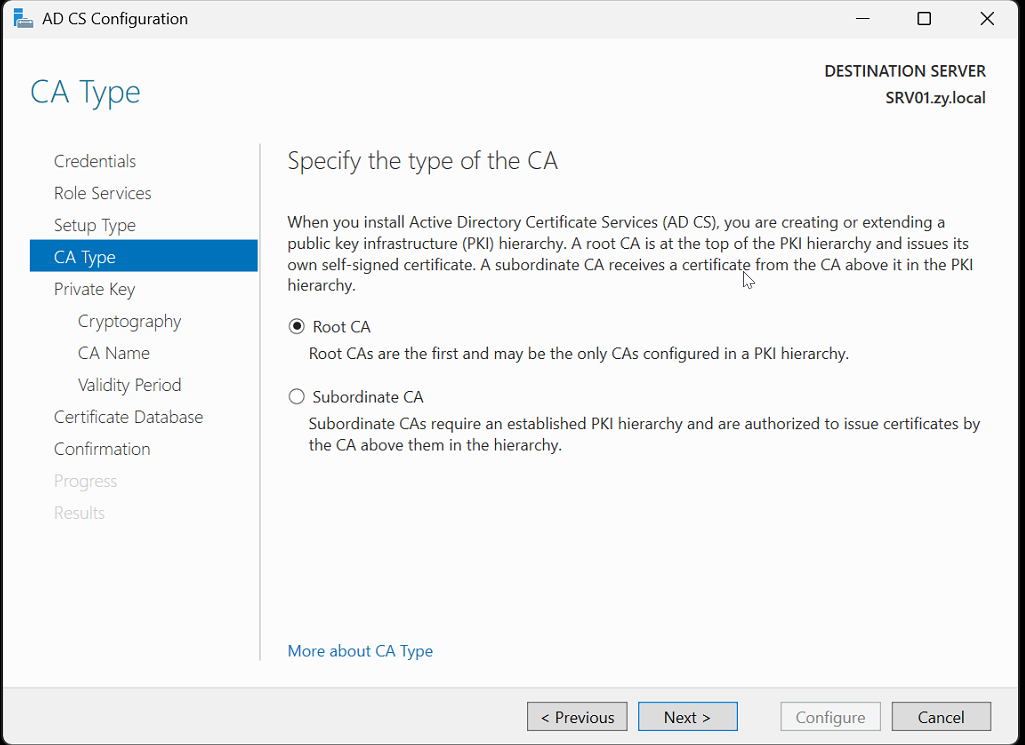Select the Root CA radio button
This screenshot has height=745, width=1025.
point(297,326)
